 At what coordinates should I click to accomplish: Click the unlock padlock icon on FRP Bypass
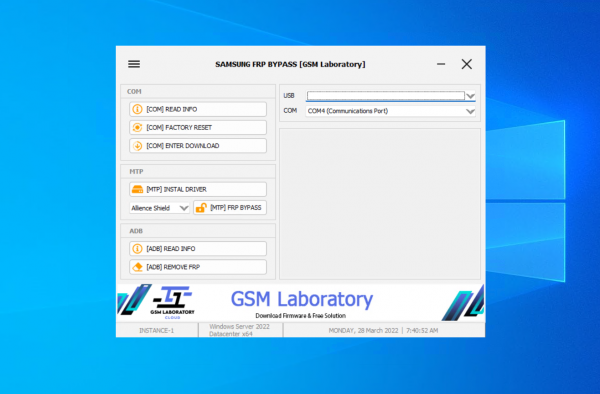pos(201,208)
